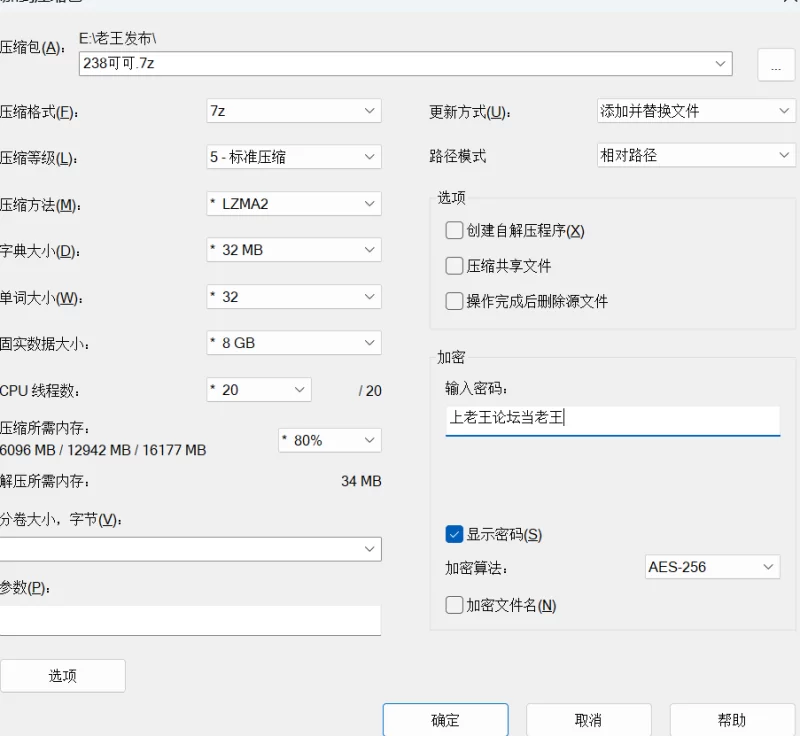Toggle compress shared files checkbox

click(455, 266)
